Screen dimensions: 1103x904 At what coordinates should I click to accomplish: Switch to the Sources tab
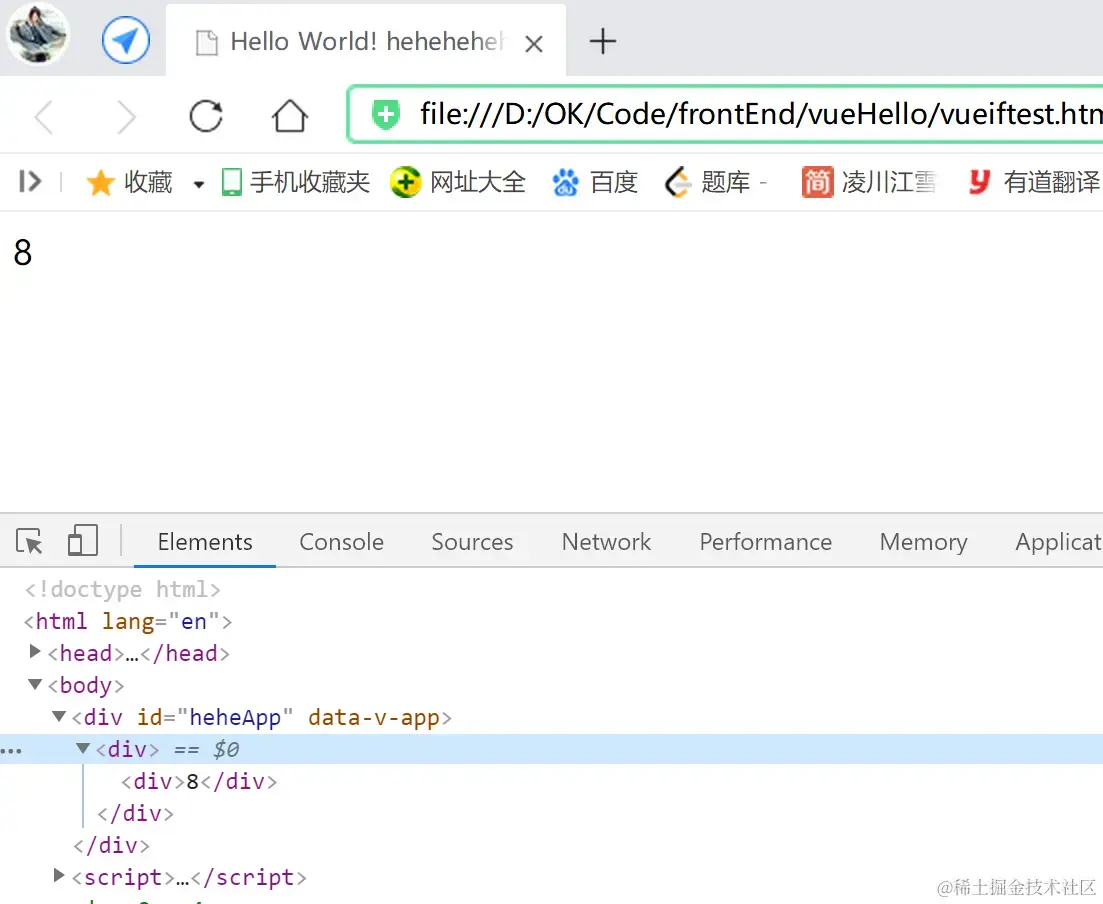tap(472, 542)
